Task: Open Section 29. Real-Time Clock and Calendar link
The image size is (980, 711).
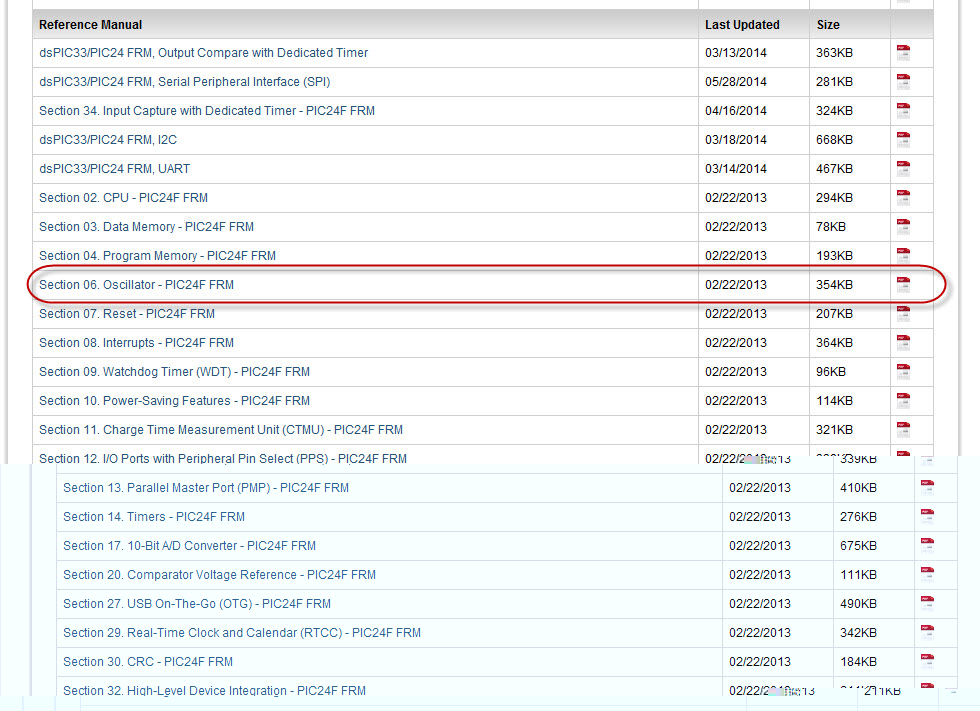Action: pyautogui.click(x=242, y=632)
